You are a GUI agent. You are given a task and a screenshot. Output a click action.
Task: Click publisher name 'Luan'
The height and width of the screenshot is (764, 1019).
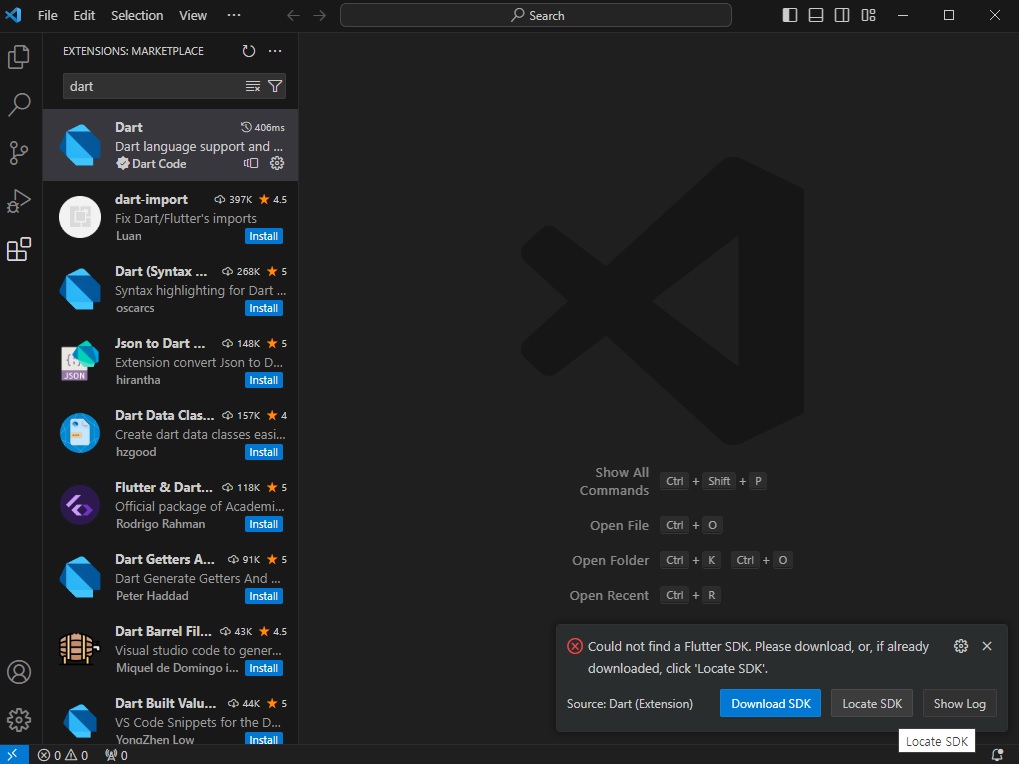click(129, 236)
